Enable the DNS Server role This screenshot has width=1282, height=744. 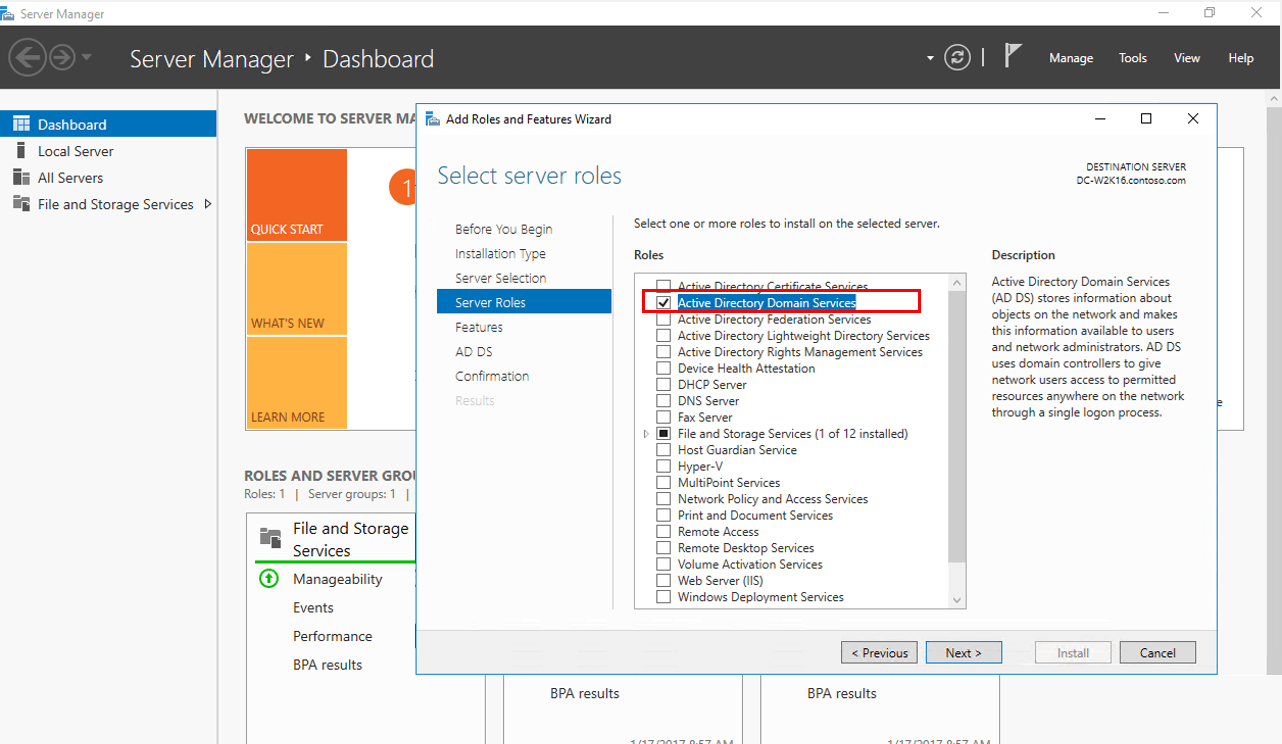(663, 400)
